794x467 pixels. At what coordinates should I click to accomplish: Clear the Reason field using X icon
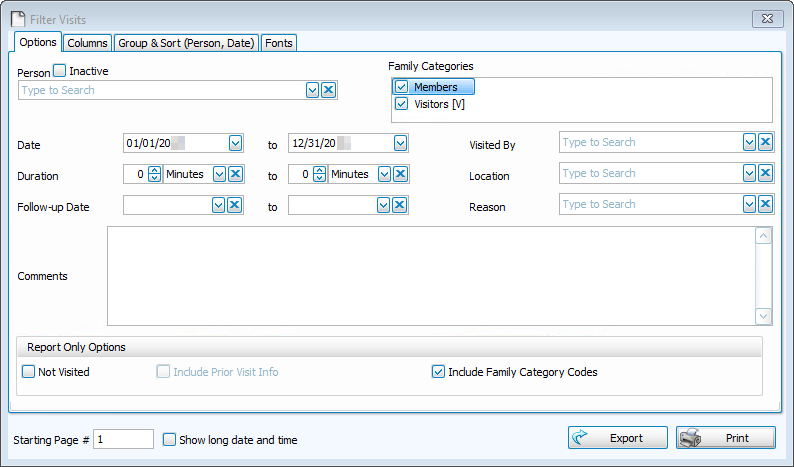click(765, 205)
